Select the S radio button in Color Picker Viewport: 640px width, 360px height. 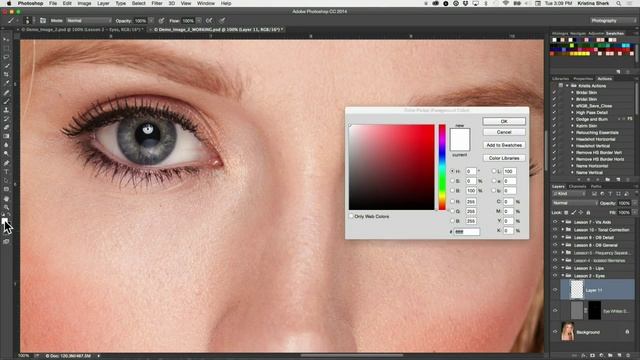(452, 181)
